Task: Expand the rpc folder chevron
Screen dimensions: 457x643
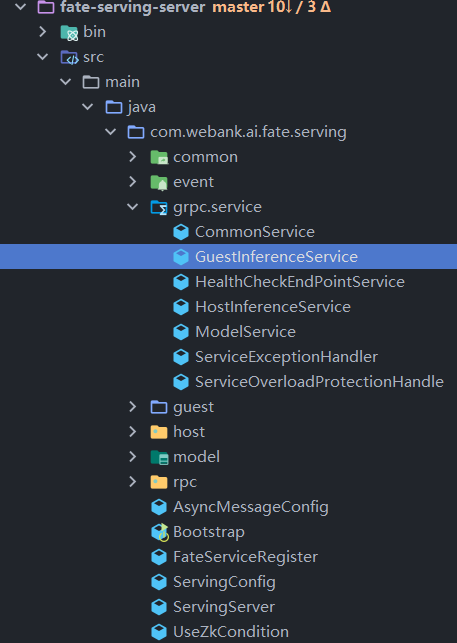Action: pos(133,482)
